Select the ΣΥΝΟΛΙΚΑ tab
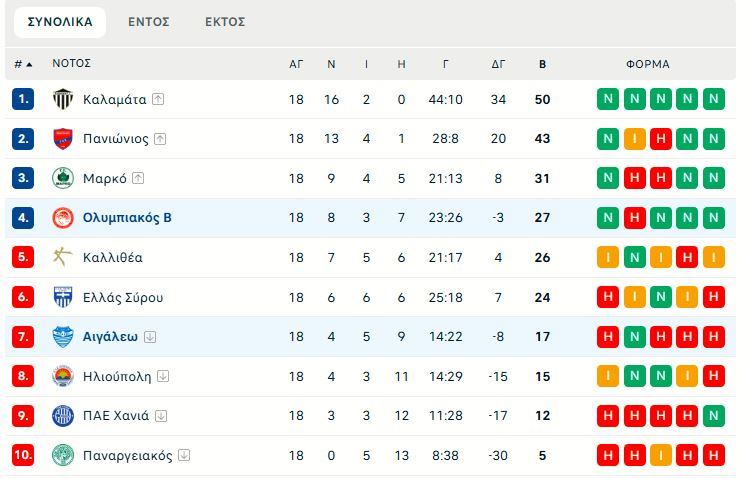Screen dimensions: 748x479 tap(60, 22)
